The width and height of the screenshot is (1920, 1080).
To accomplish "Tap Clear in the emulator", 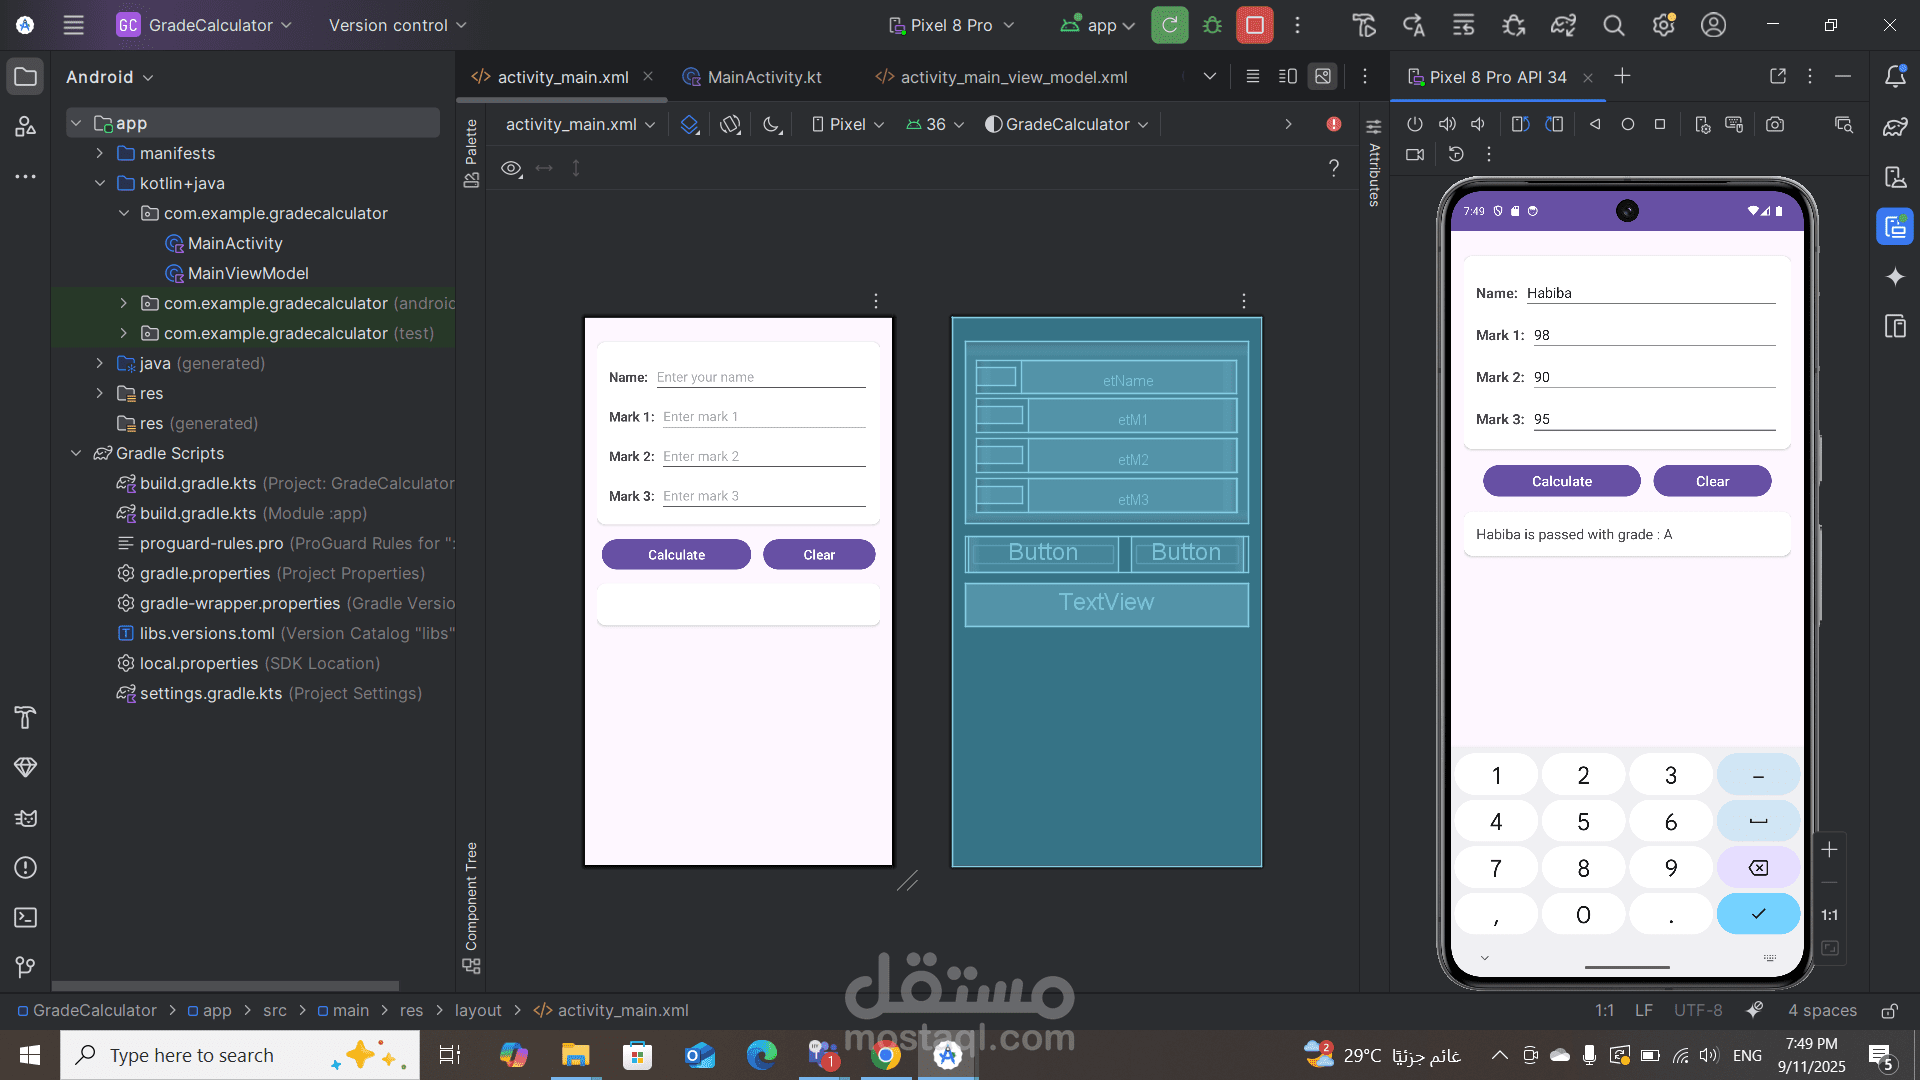I will pyautogui.click(x=1712, y=481).
